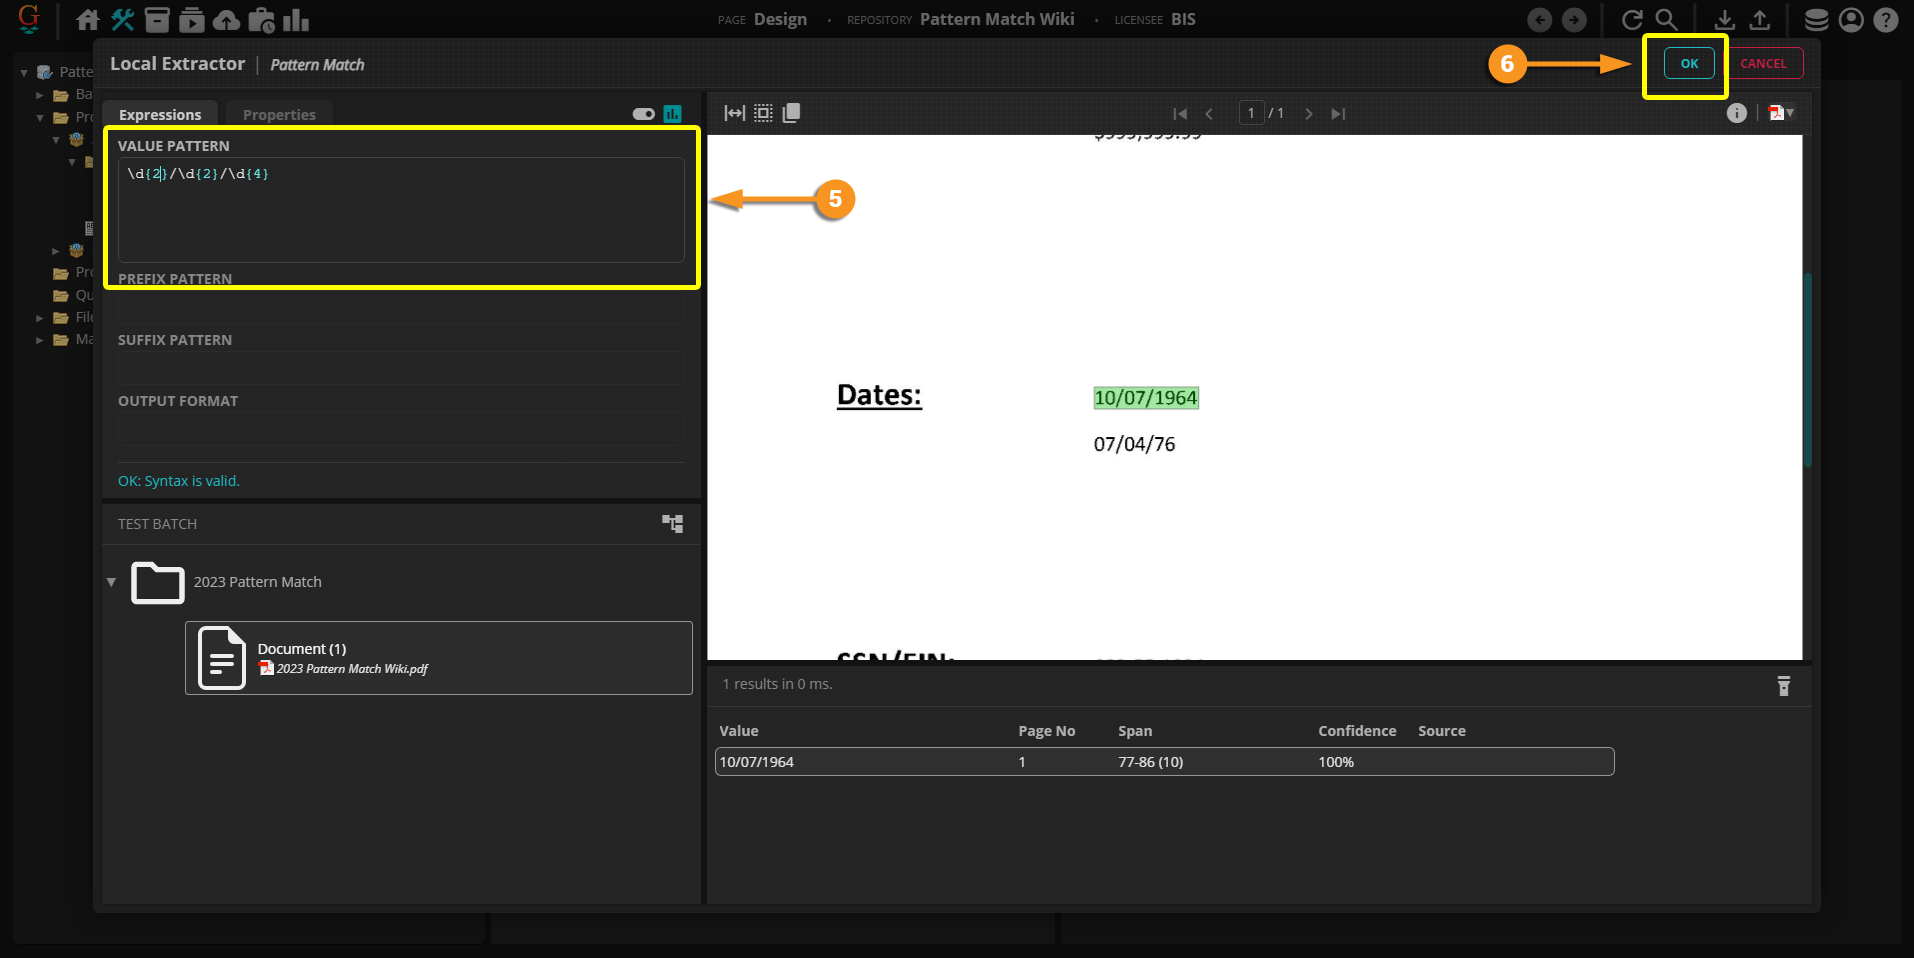Click the download icon in the header

point(1725,20)
